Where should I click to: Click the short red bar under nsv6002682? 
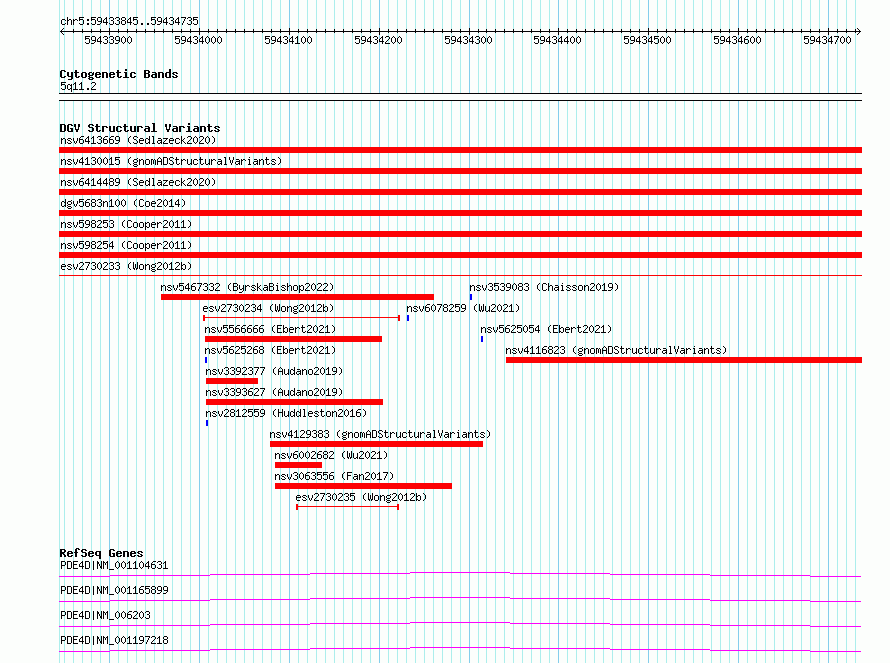299,465
